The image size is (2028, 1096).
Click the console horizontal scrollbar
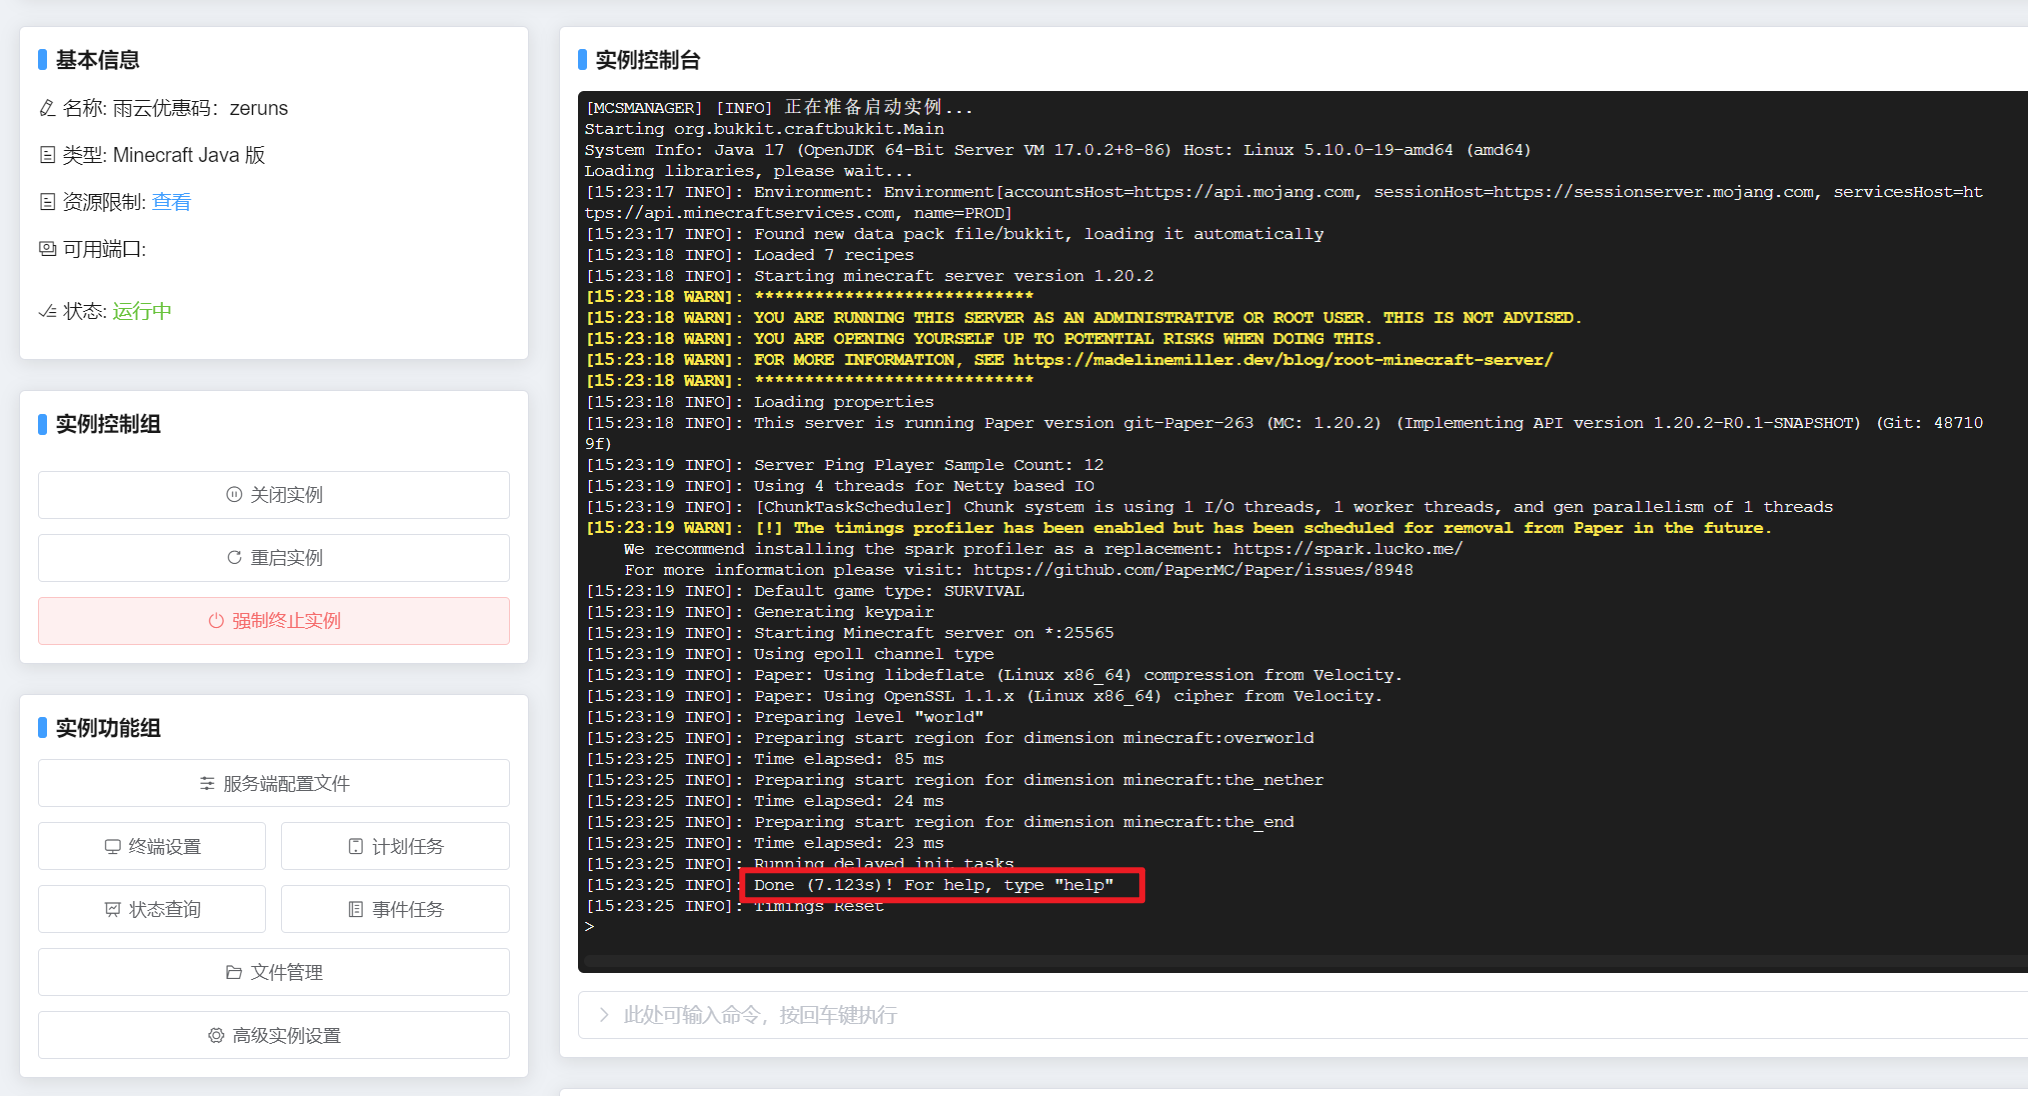click(x=1300, y=961)
